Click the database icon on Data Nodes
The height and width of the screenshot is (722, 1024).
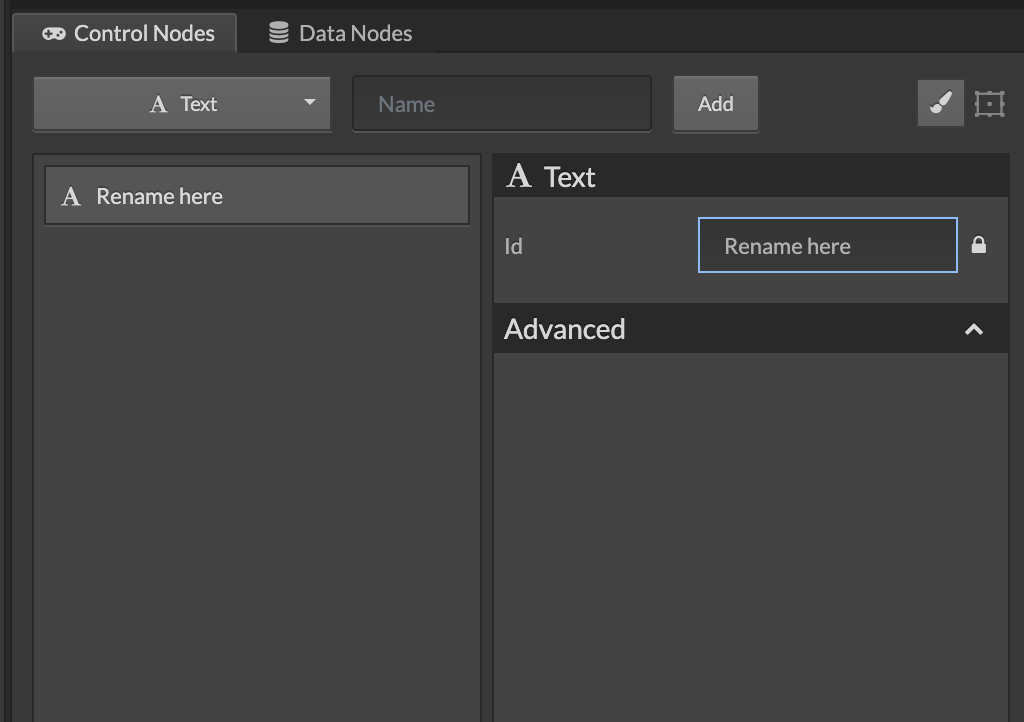pos(279,33)
